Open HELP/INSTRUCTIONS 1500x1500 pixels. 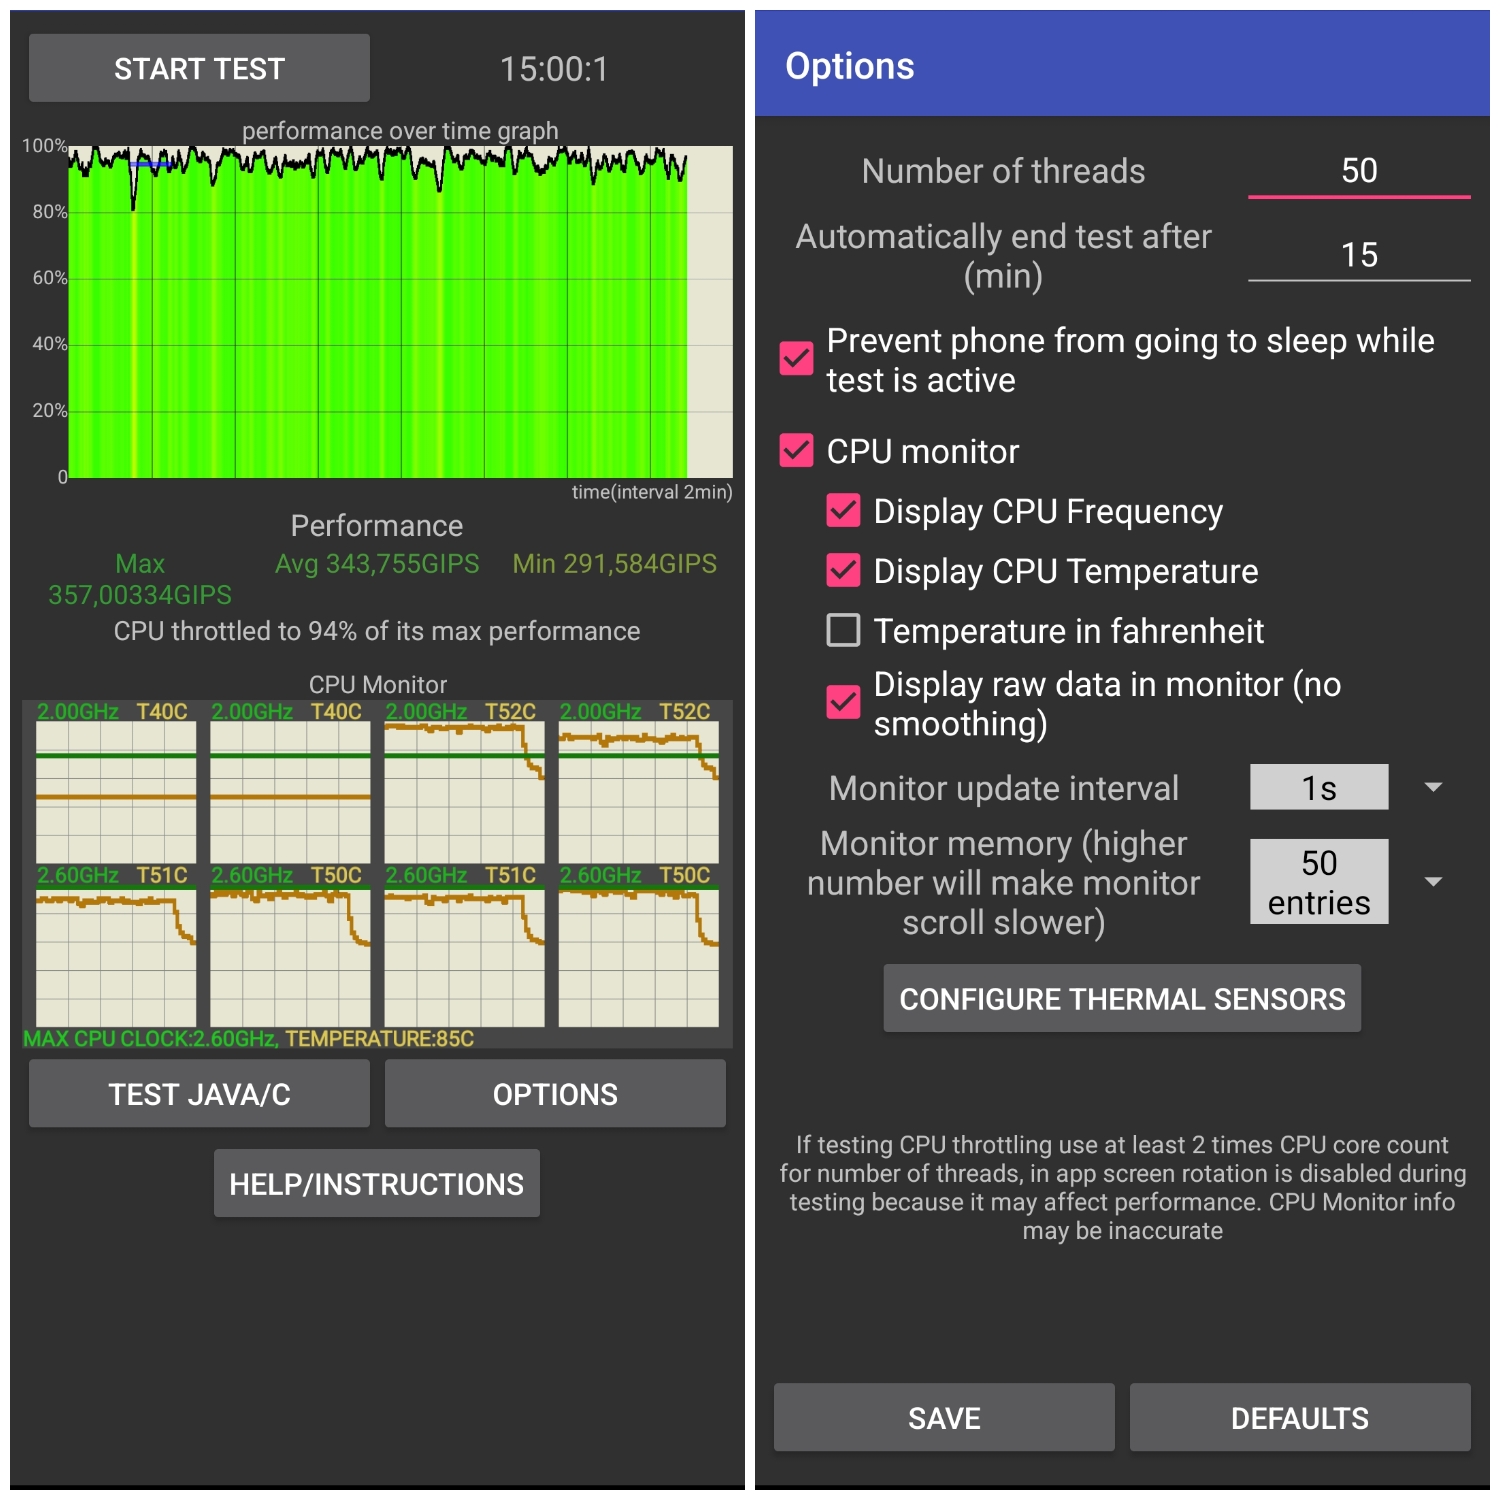pos(376,1184)
